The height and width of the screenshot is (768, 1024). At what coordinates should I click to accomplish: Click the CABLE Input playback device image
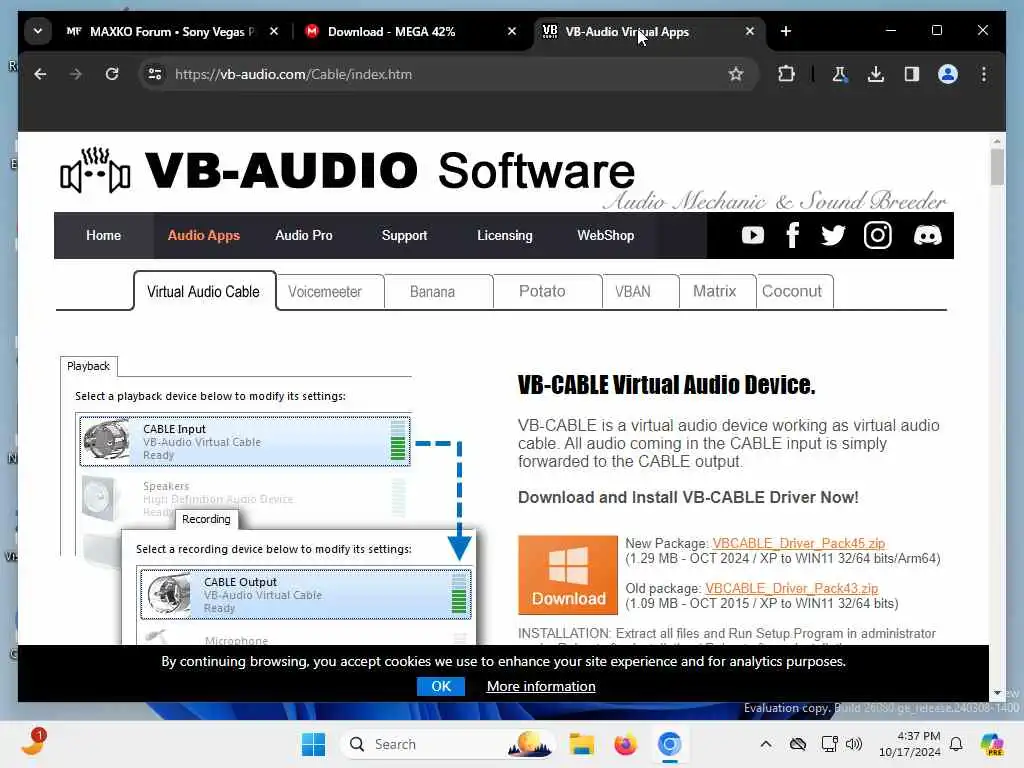tap(107, 441)
